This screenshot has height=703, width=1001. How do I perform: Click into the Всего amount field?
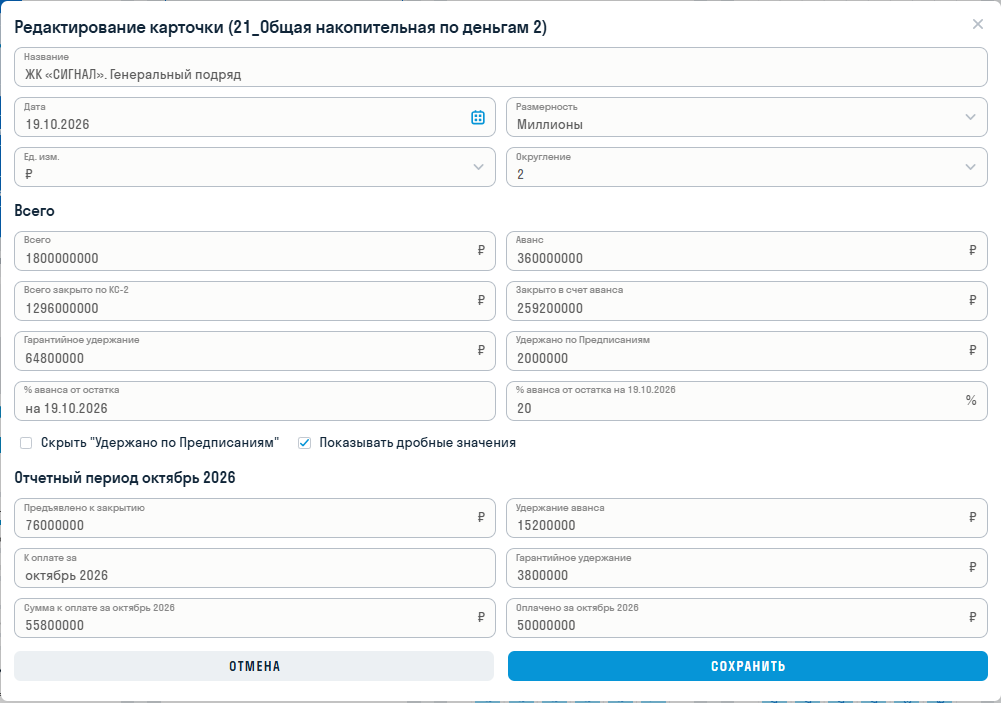[x=255, y=251]
